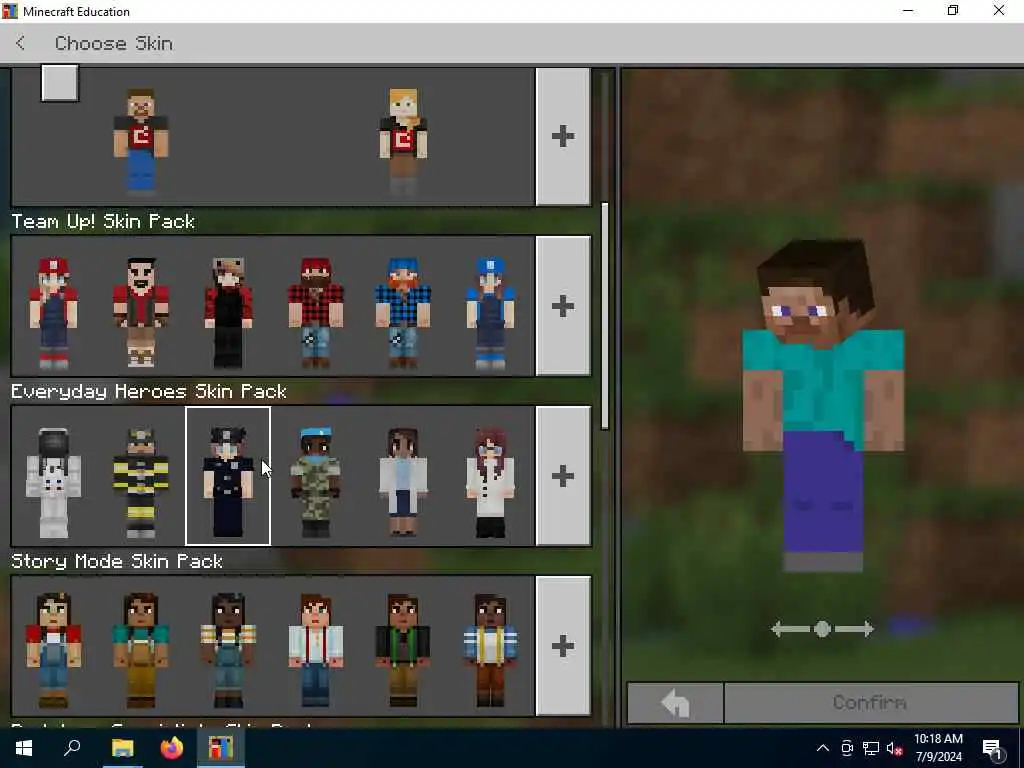
Task: Expand Team Up! Skin Pack with plus
Action: pos(563,306)
